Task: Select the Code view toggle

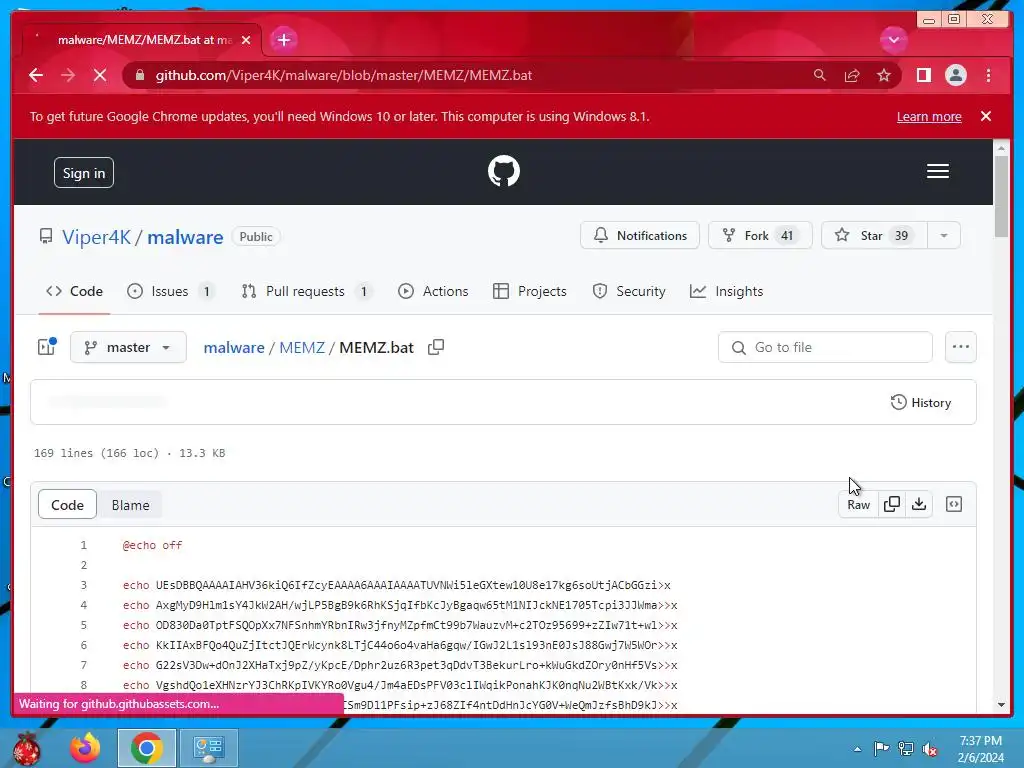Action: click(x=67, y=505)
